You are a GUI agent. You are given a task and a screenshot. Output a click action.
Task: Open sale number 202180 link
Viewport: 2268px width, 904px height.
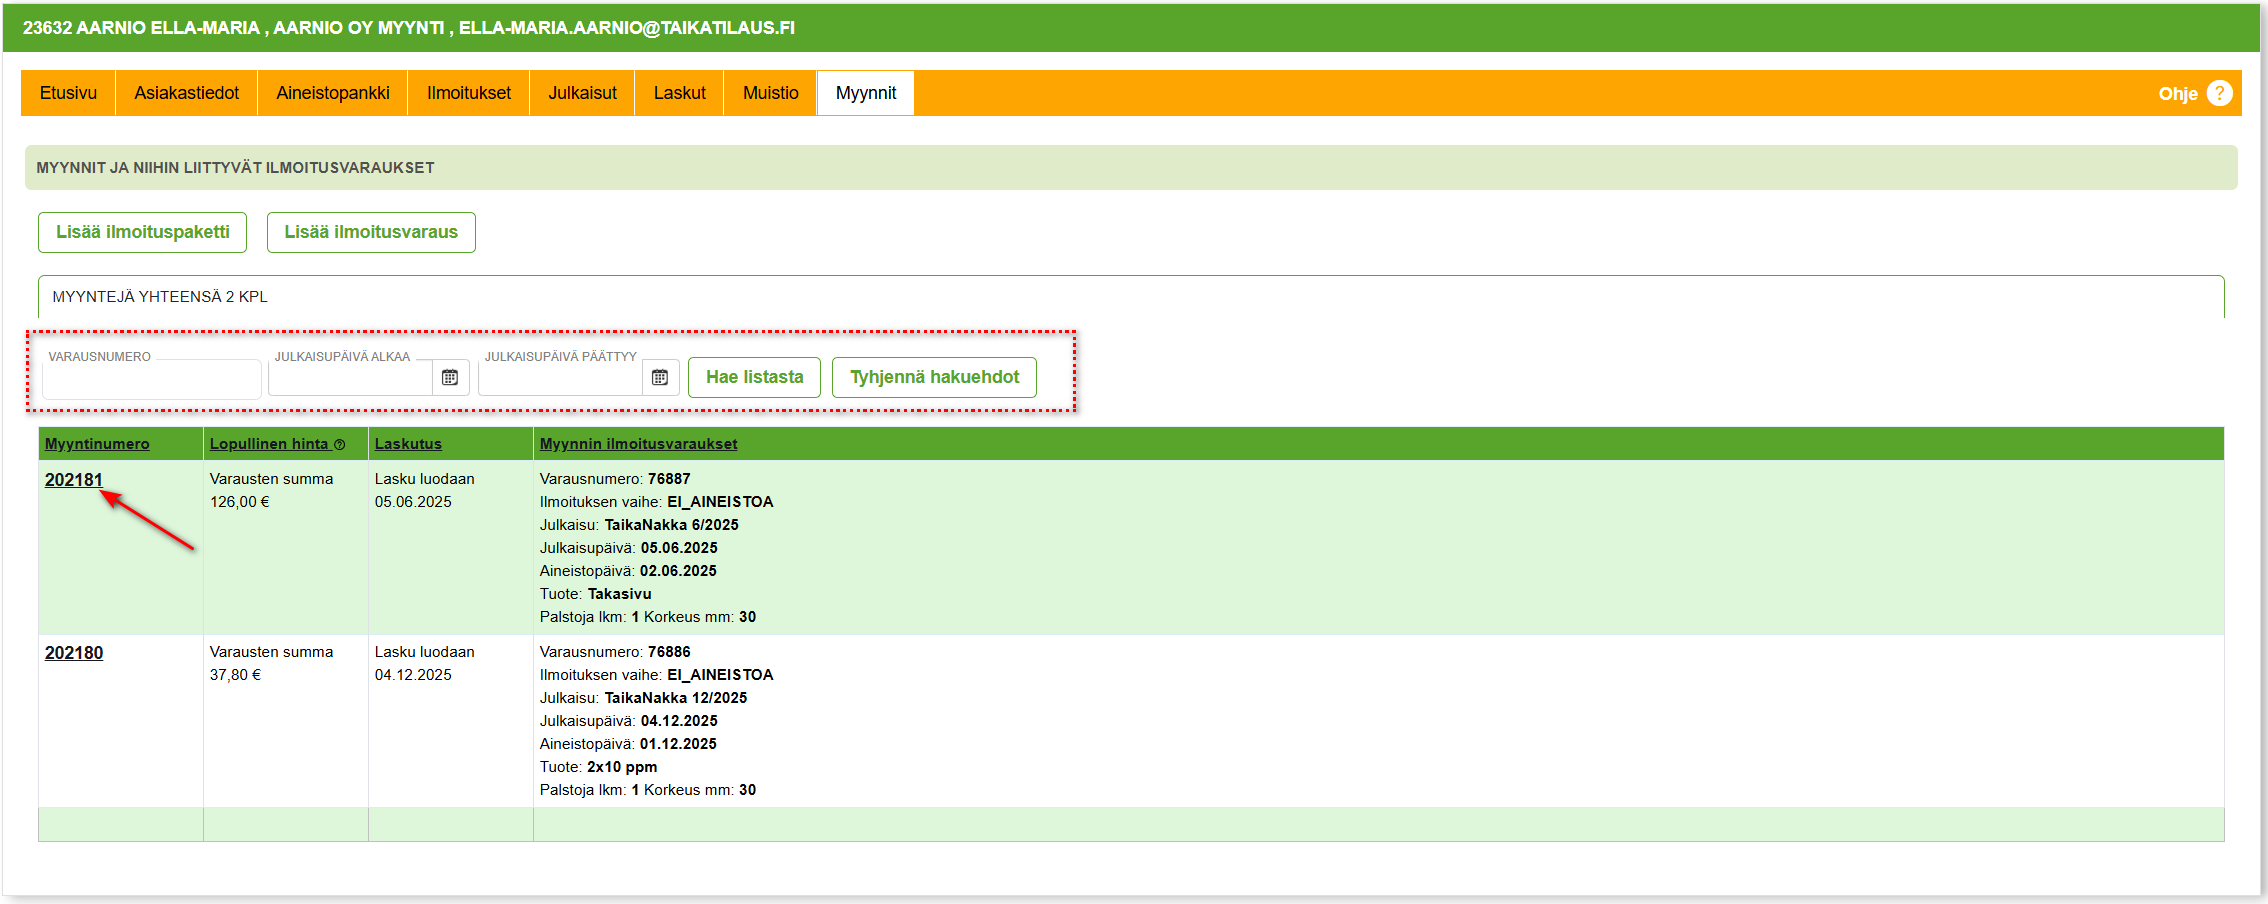(x=73, y=653)
